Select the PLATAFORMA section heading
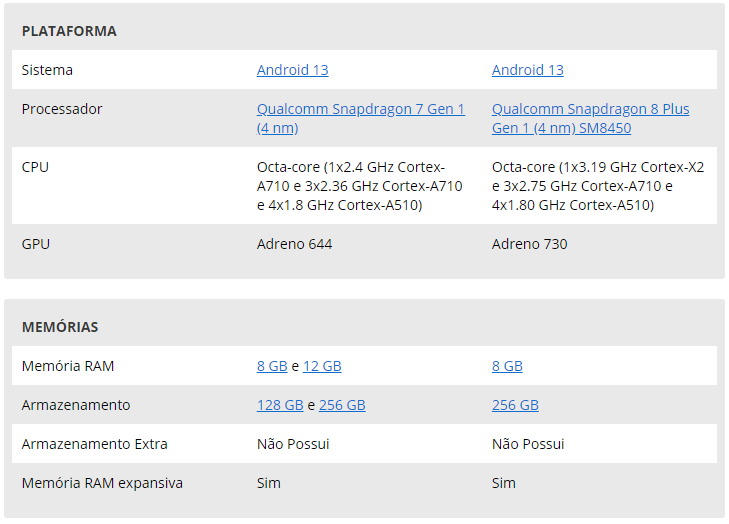Viewport: 729px width, 524px height. [69, 31]
